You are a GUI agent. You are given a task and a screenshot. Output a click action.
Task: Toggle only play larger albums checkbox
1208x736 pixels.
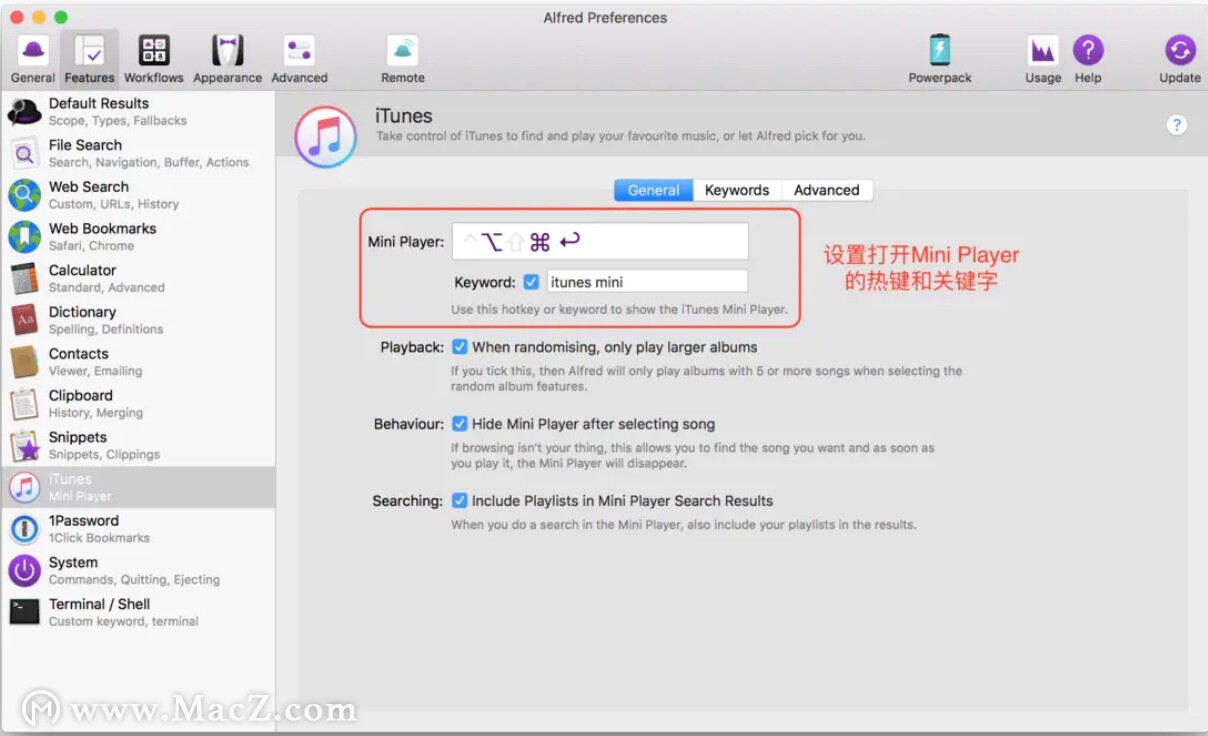click(x=460, y=347)
